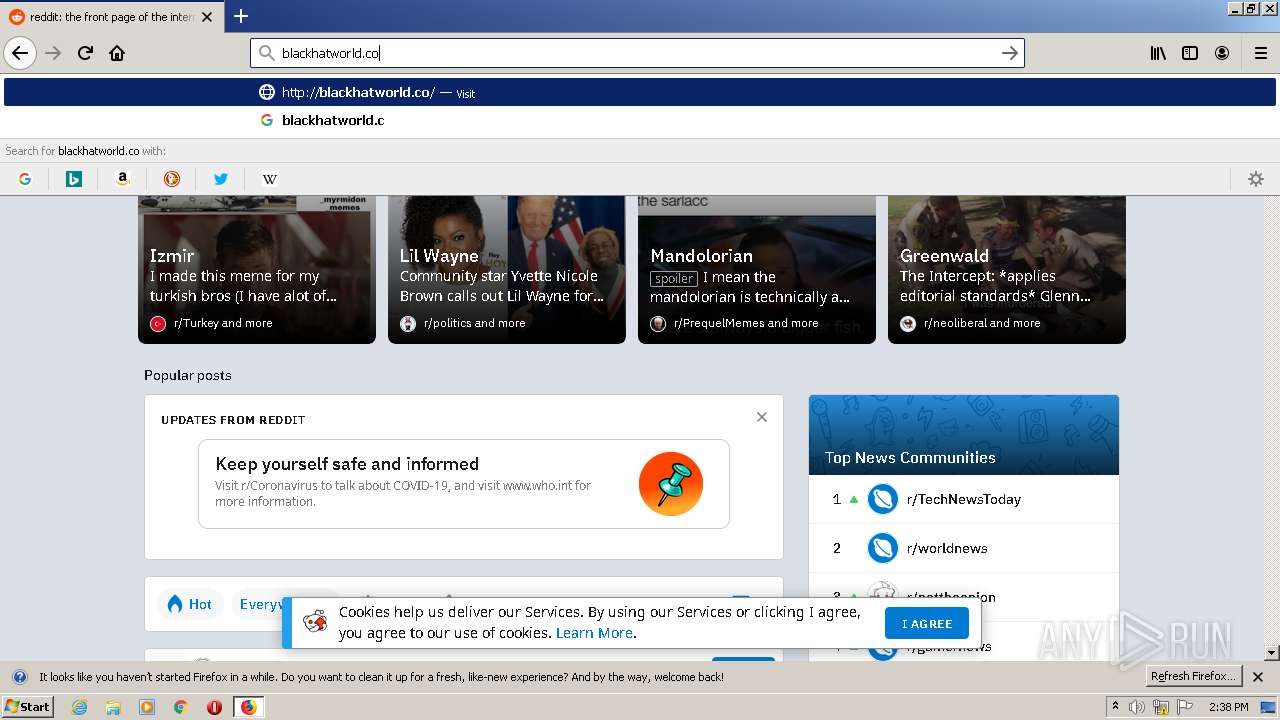Viewport: 1280px width, 720px height.
Task: Search with Twitter one-off engine icon
Action: point(221,179)
